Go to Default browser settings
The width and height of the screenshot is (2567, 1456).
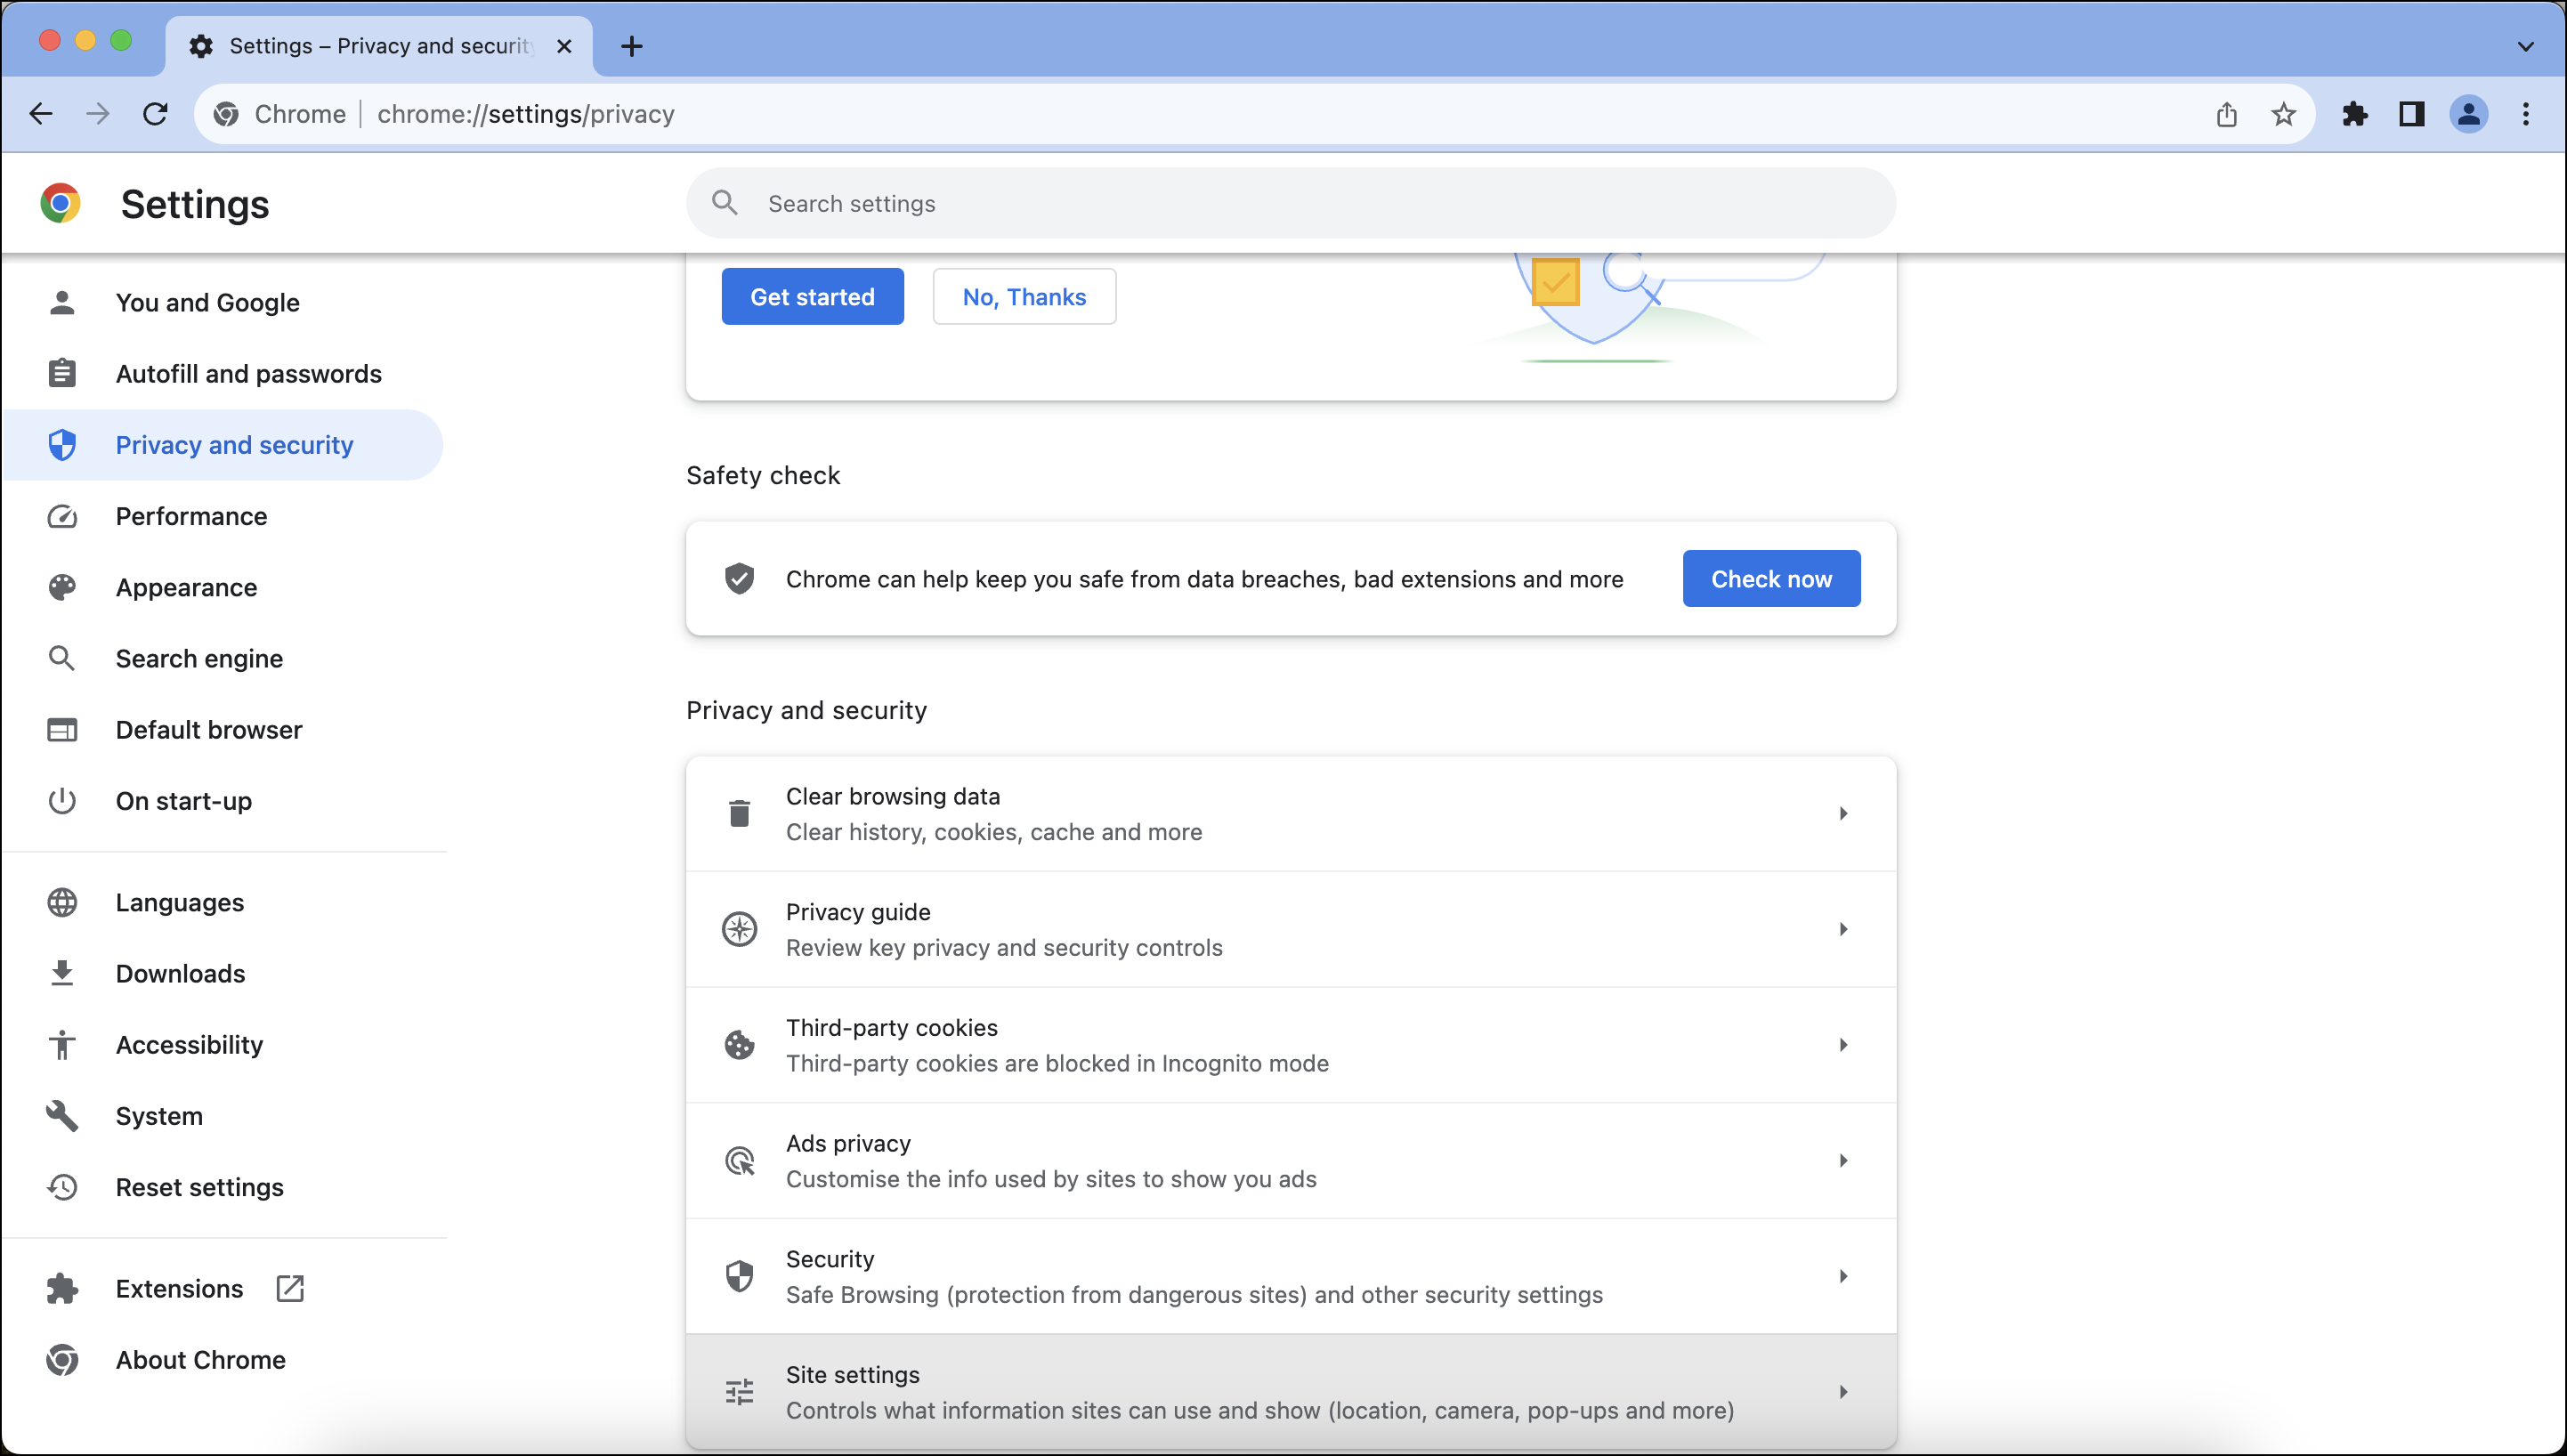[x=224, y=729]
